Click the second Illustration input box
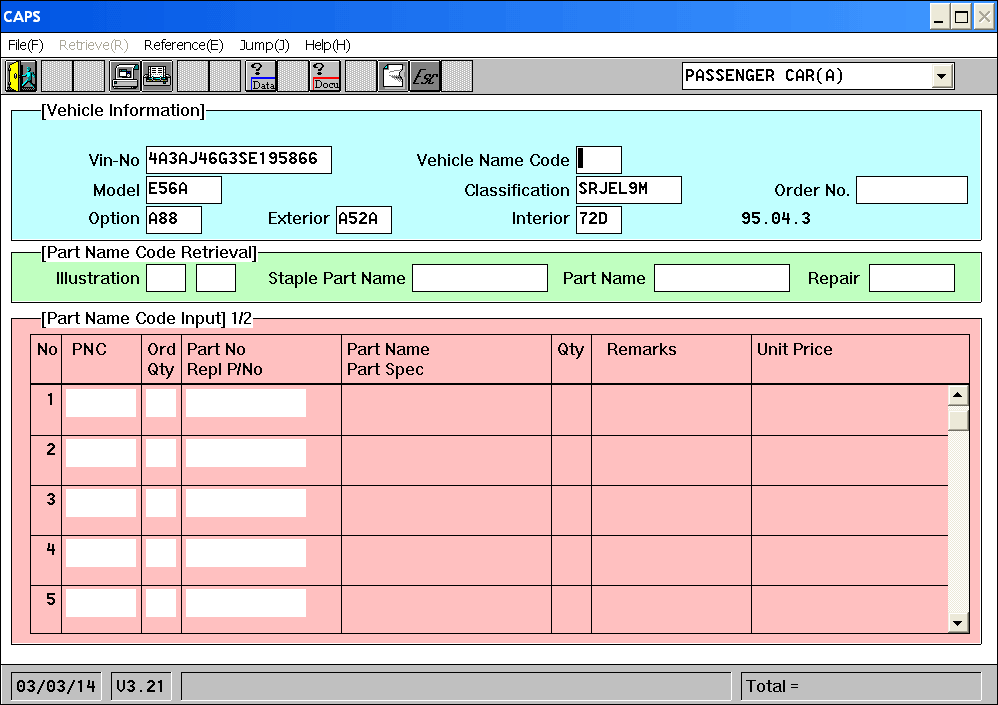The height and width of the screenshot is (705, 998). coord(216,278)
